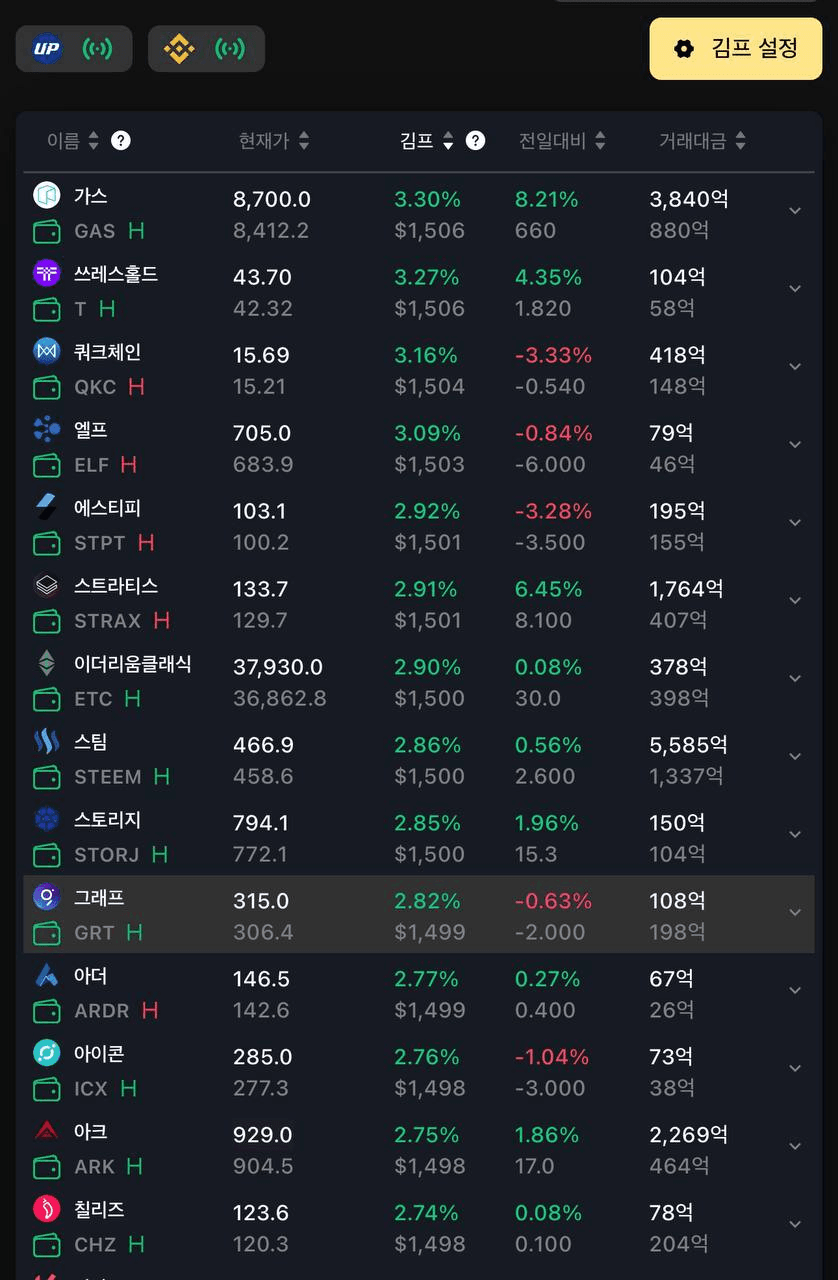Click the GAS coin logo icon
The height and width of the screenshot is (1280, 838).
47,195
